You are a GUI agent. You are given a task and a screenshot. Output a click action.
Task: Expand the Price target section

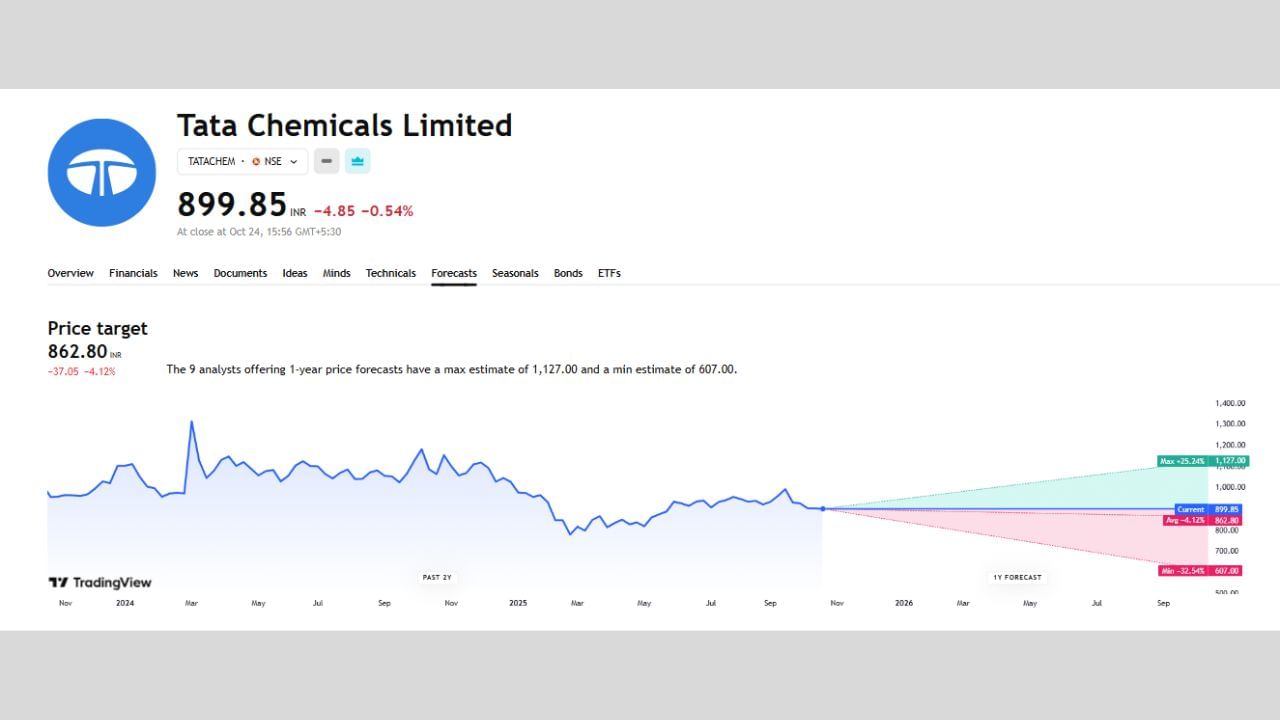(97, 328)
